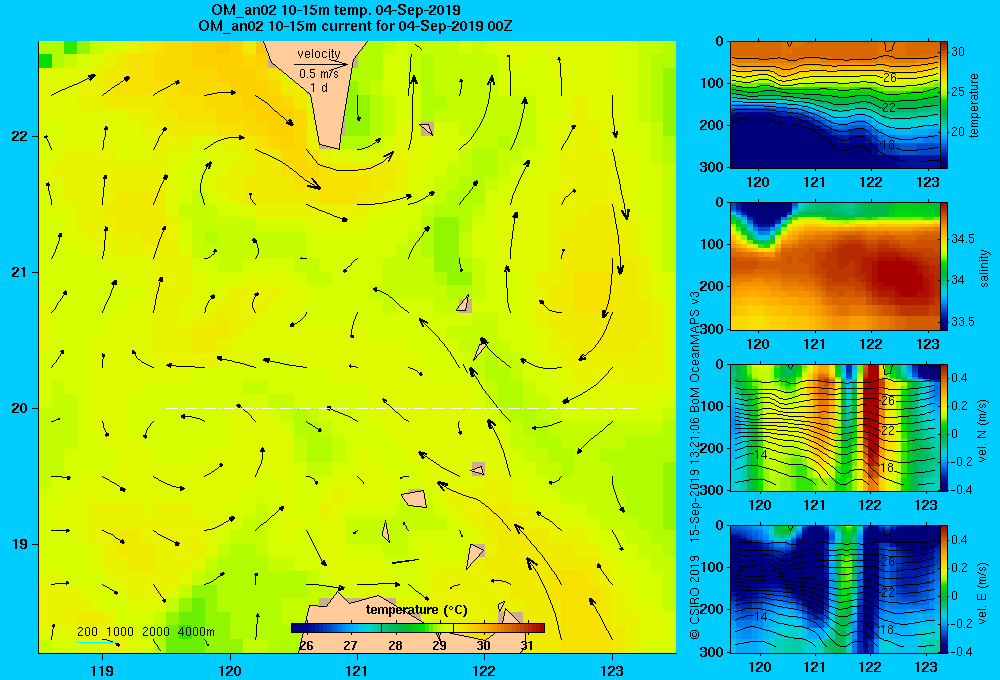
Task: Click the vertical 'temperature' axis label
Action: pyautogui.click(x=974, y=105)
